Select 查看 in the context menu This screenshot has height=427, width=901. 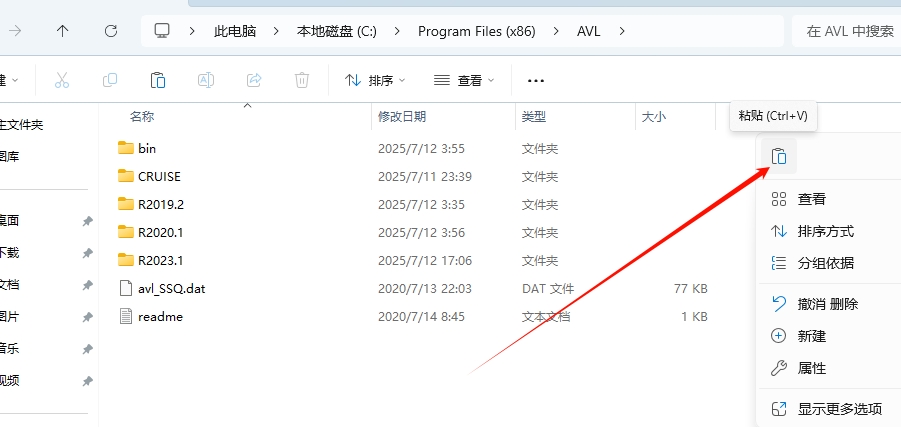(x=830, y=199)
